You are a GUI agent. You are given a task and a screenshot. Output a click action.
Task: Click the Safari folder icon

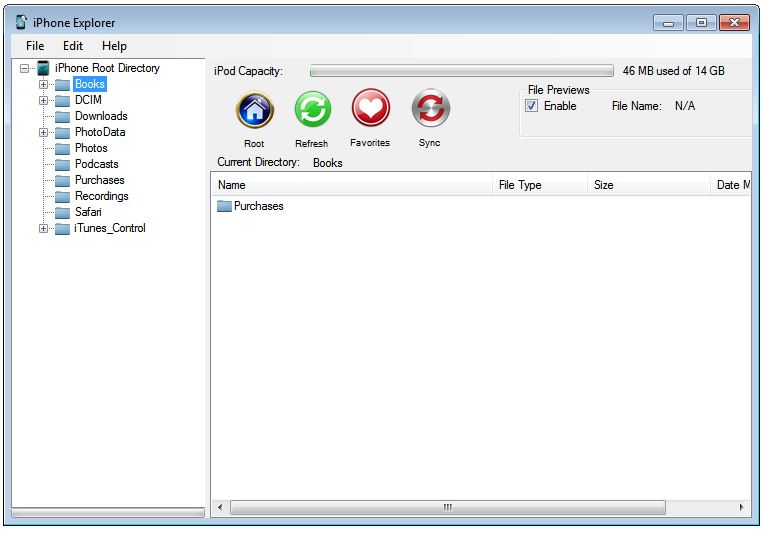(x=62, y=213)
